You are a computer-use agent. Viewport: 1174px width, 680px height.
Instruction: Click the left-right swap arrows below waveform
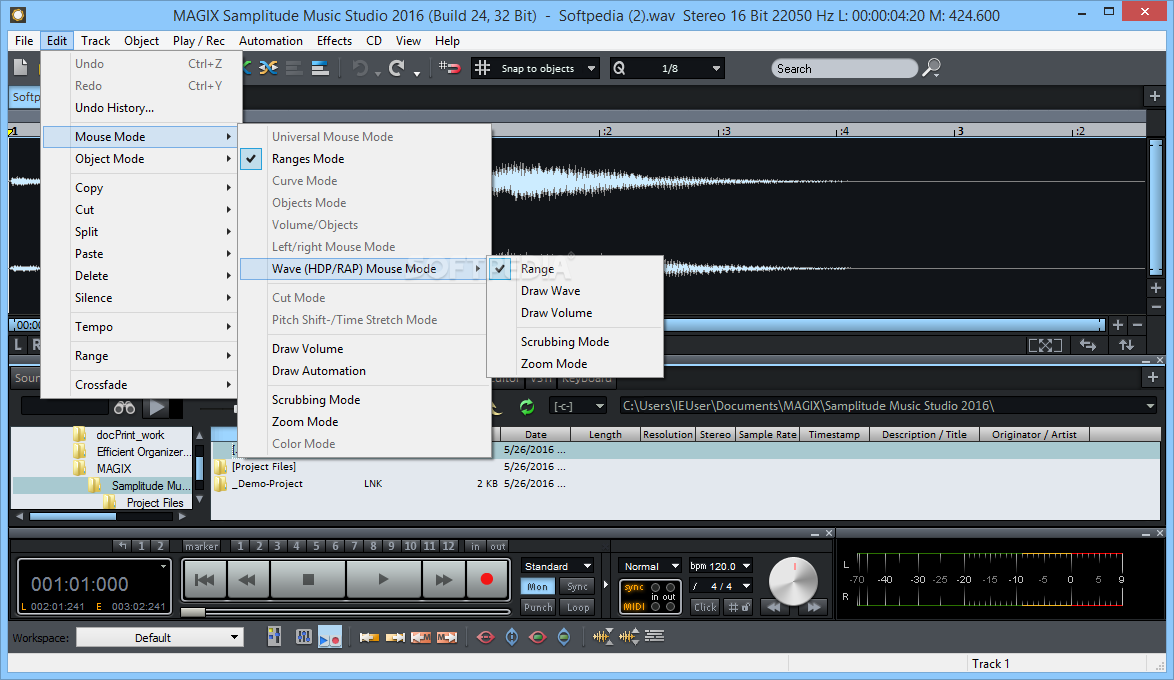1088,345
